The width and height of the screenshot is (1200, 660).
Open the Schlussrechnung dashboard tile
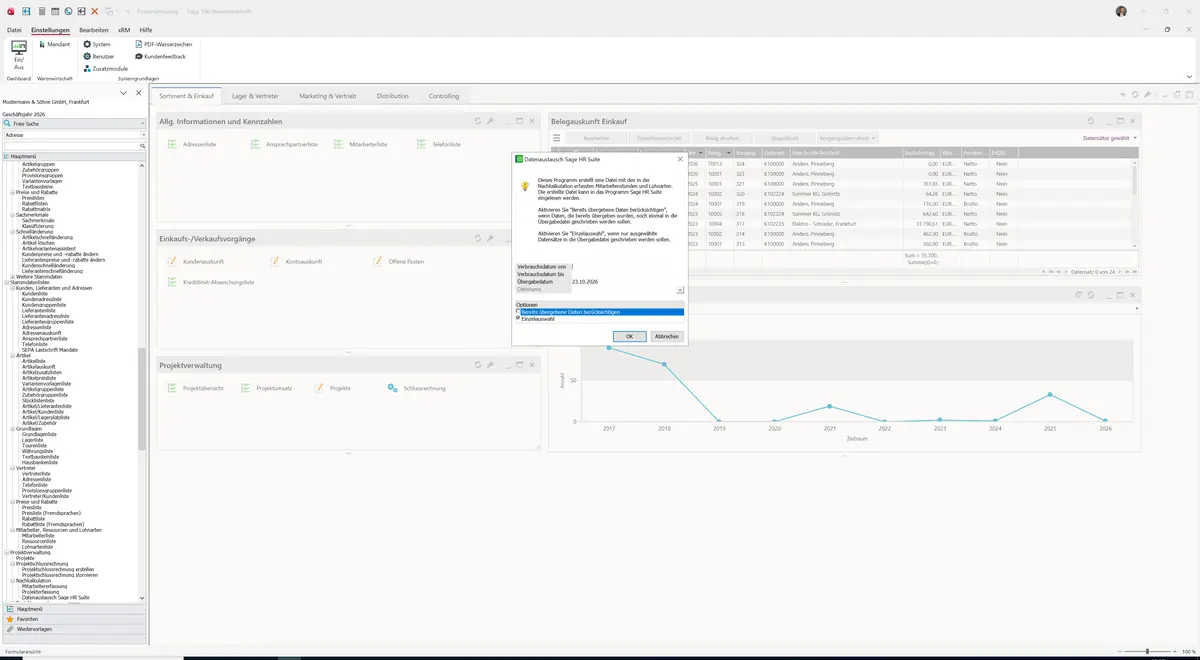point(416,388)
